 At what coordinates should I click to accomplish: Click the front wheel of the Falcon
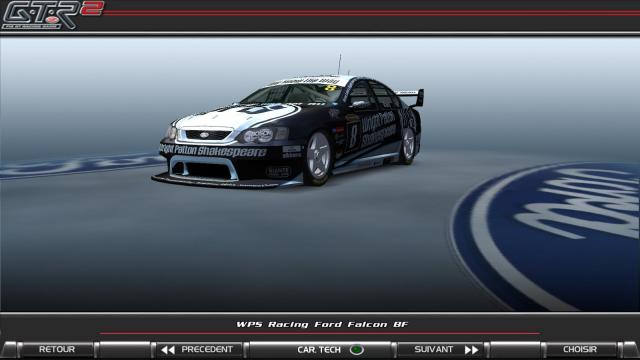(318, 158)
